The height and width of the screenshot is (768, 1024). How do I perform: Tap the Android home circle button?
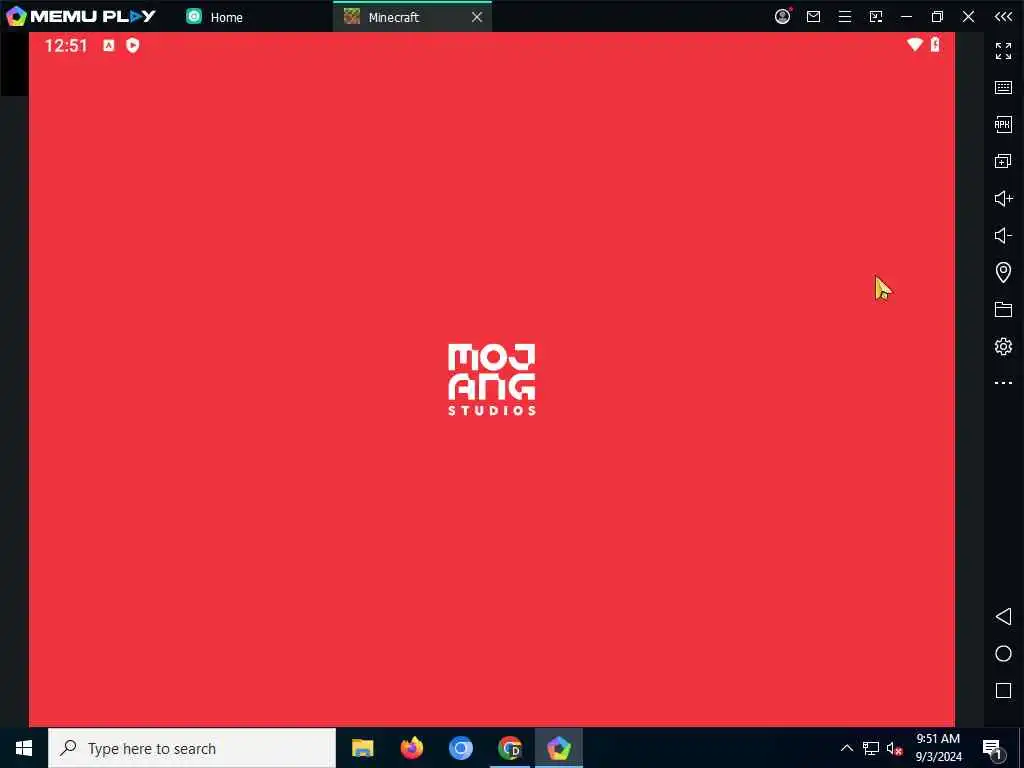click(1003, 654)
